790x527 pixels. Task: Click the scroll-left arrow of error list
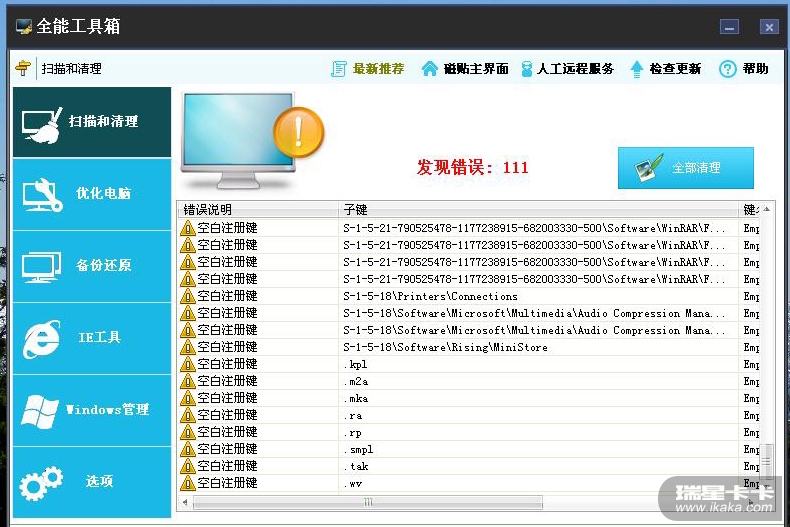185,502
